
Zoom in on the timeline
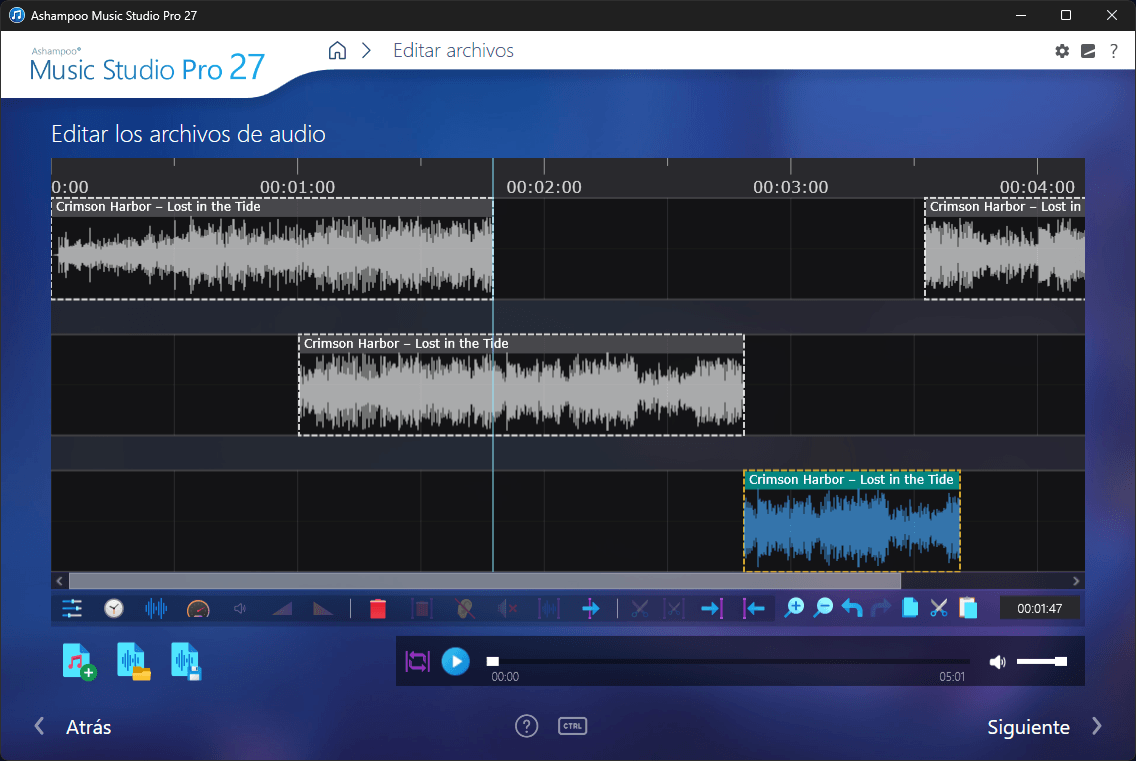[x=794, y=608]
